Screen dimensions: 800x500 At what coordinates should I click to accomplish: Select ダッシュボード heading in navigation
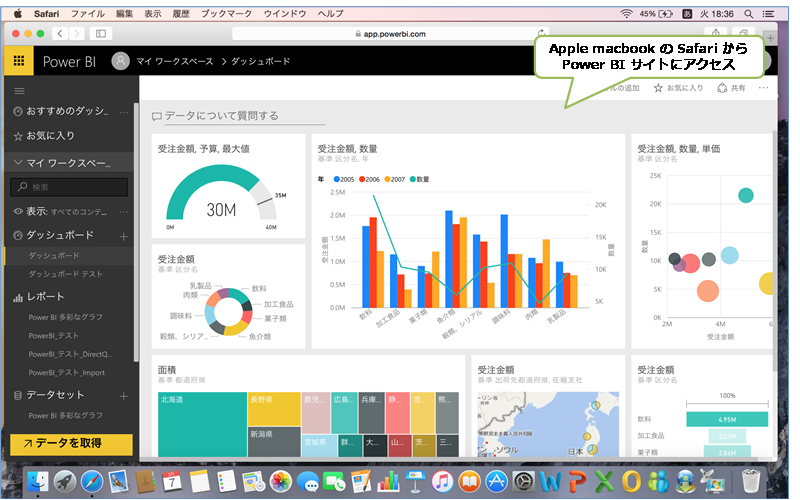pyautogui.click(x=60, y=235)
